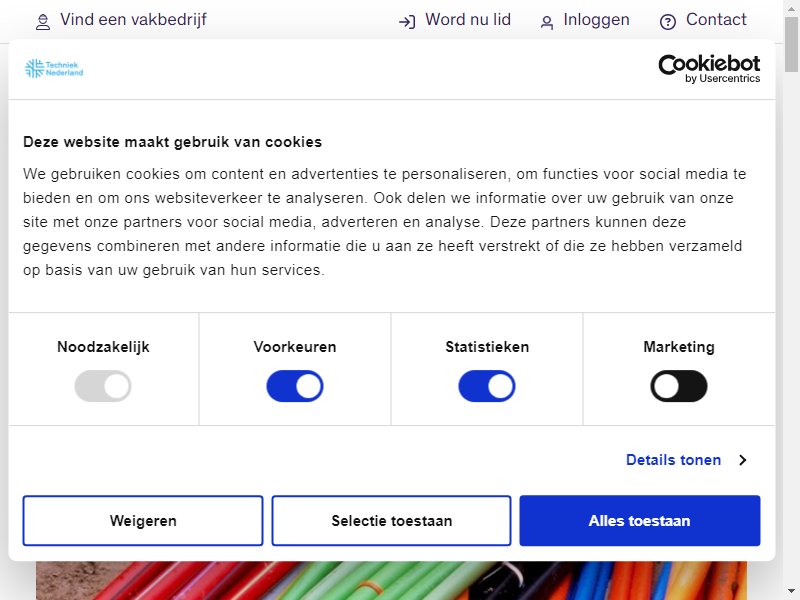
Task: Turn off the Statistieken cookies switch
Action: click(x=487, y=386)
